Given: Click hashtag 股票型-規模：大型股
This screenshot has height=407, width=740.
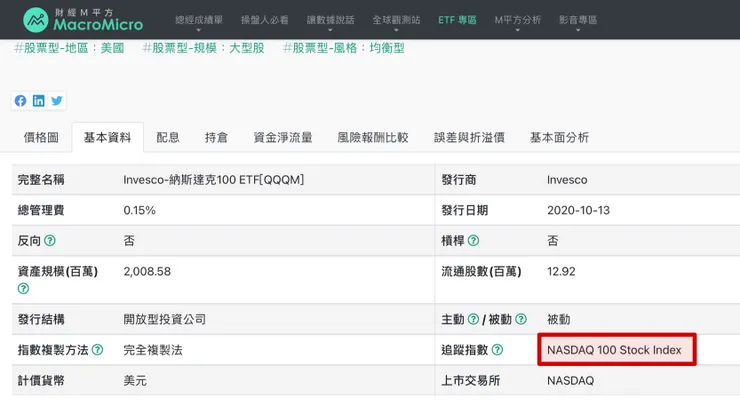Looking at the screenshot, I should click(x=203, y=48).
